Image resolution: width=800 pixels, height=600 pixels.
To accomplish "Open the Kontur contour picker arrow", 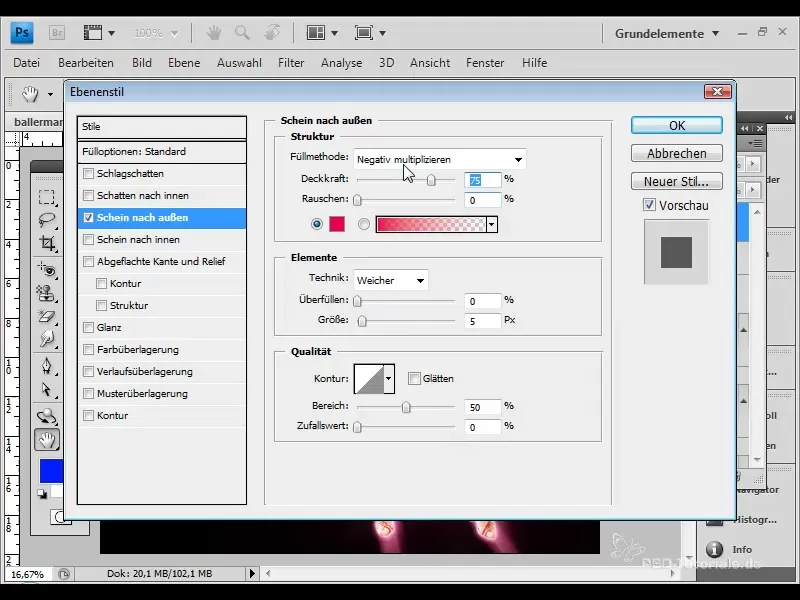I will pyautogui.click(x=389, y=379).
